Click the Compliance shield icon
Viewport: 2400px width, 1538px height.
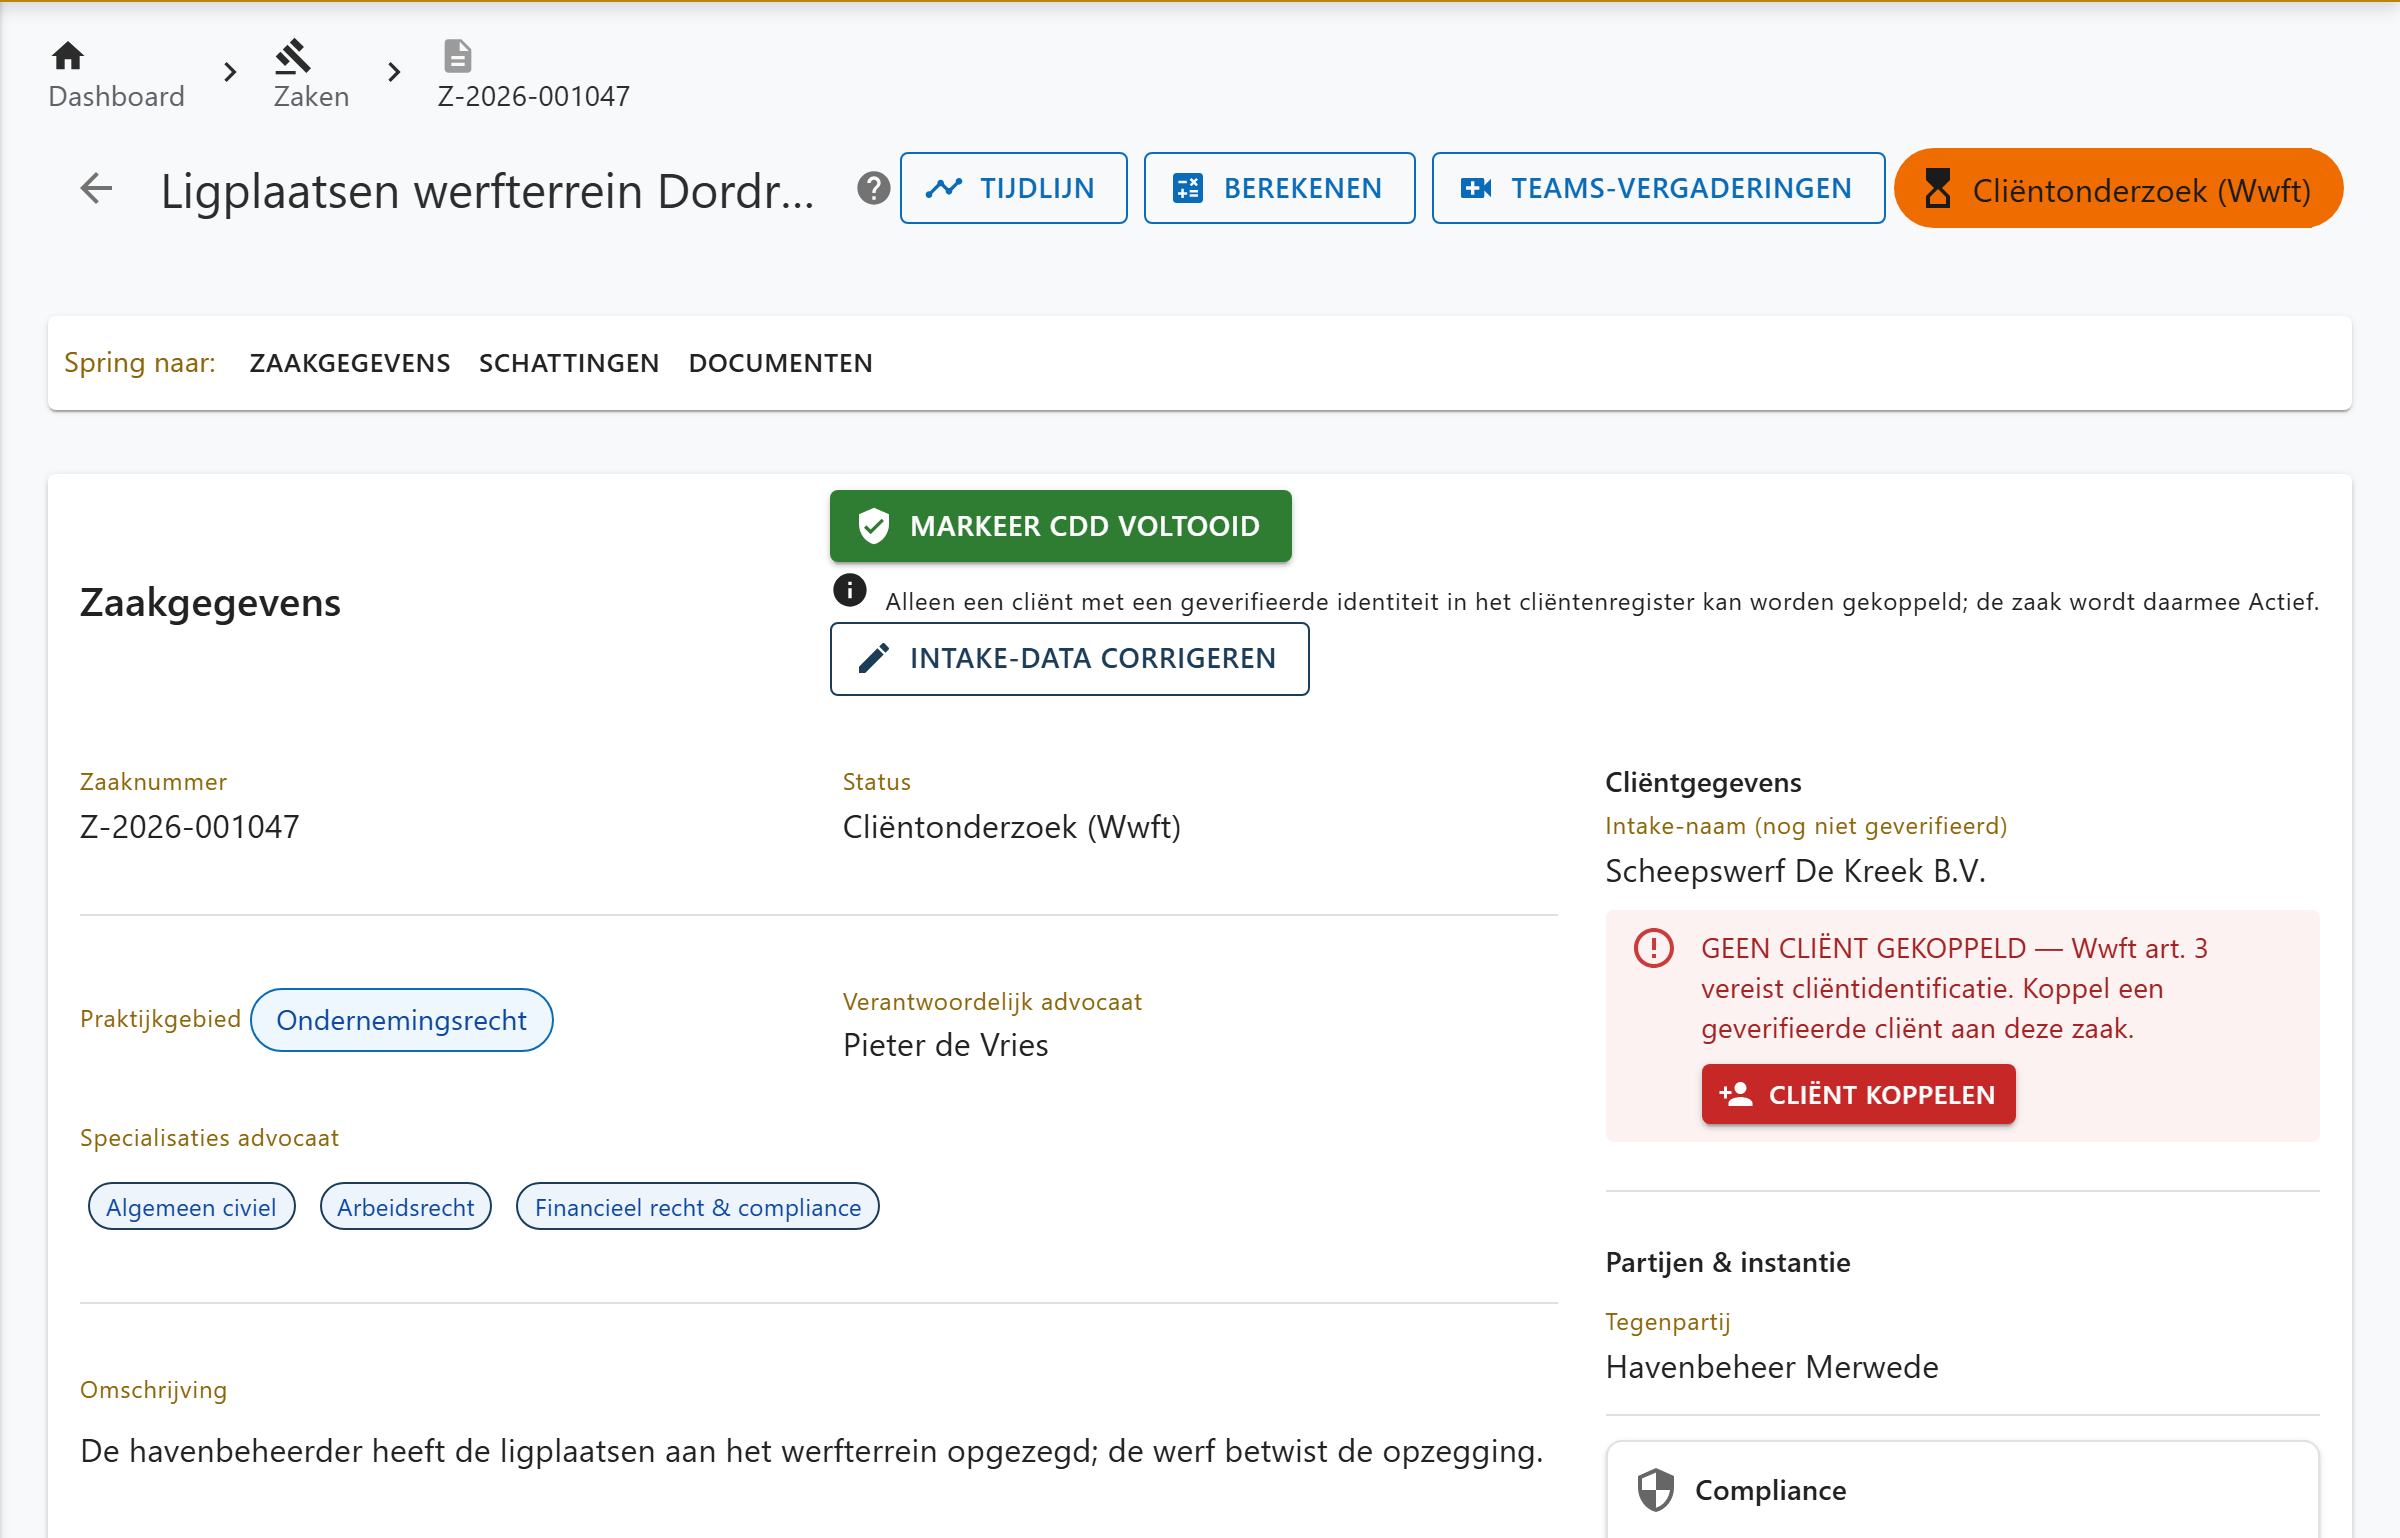click(x=1655, y=1490)
